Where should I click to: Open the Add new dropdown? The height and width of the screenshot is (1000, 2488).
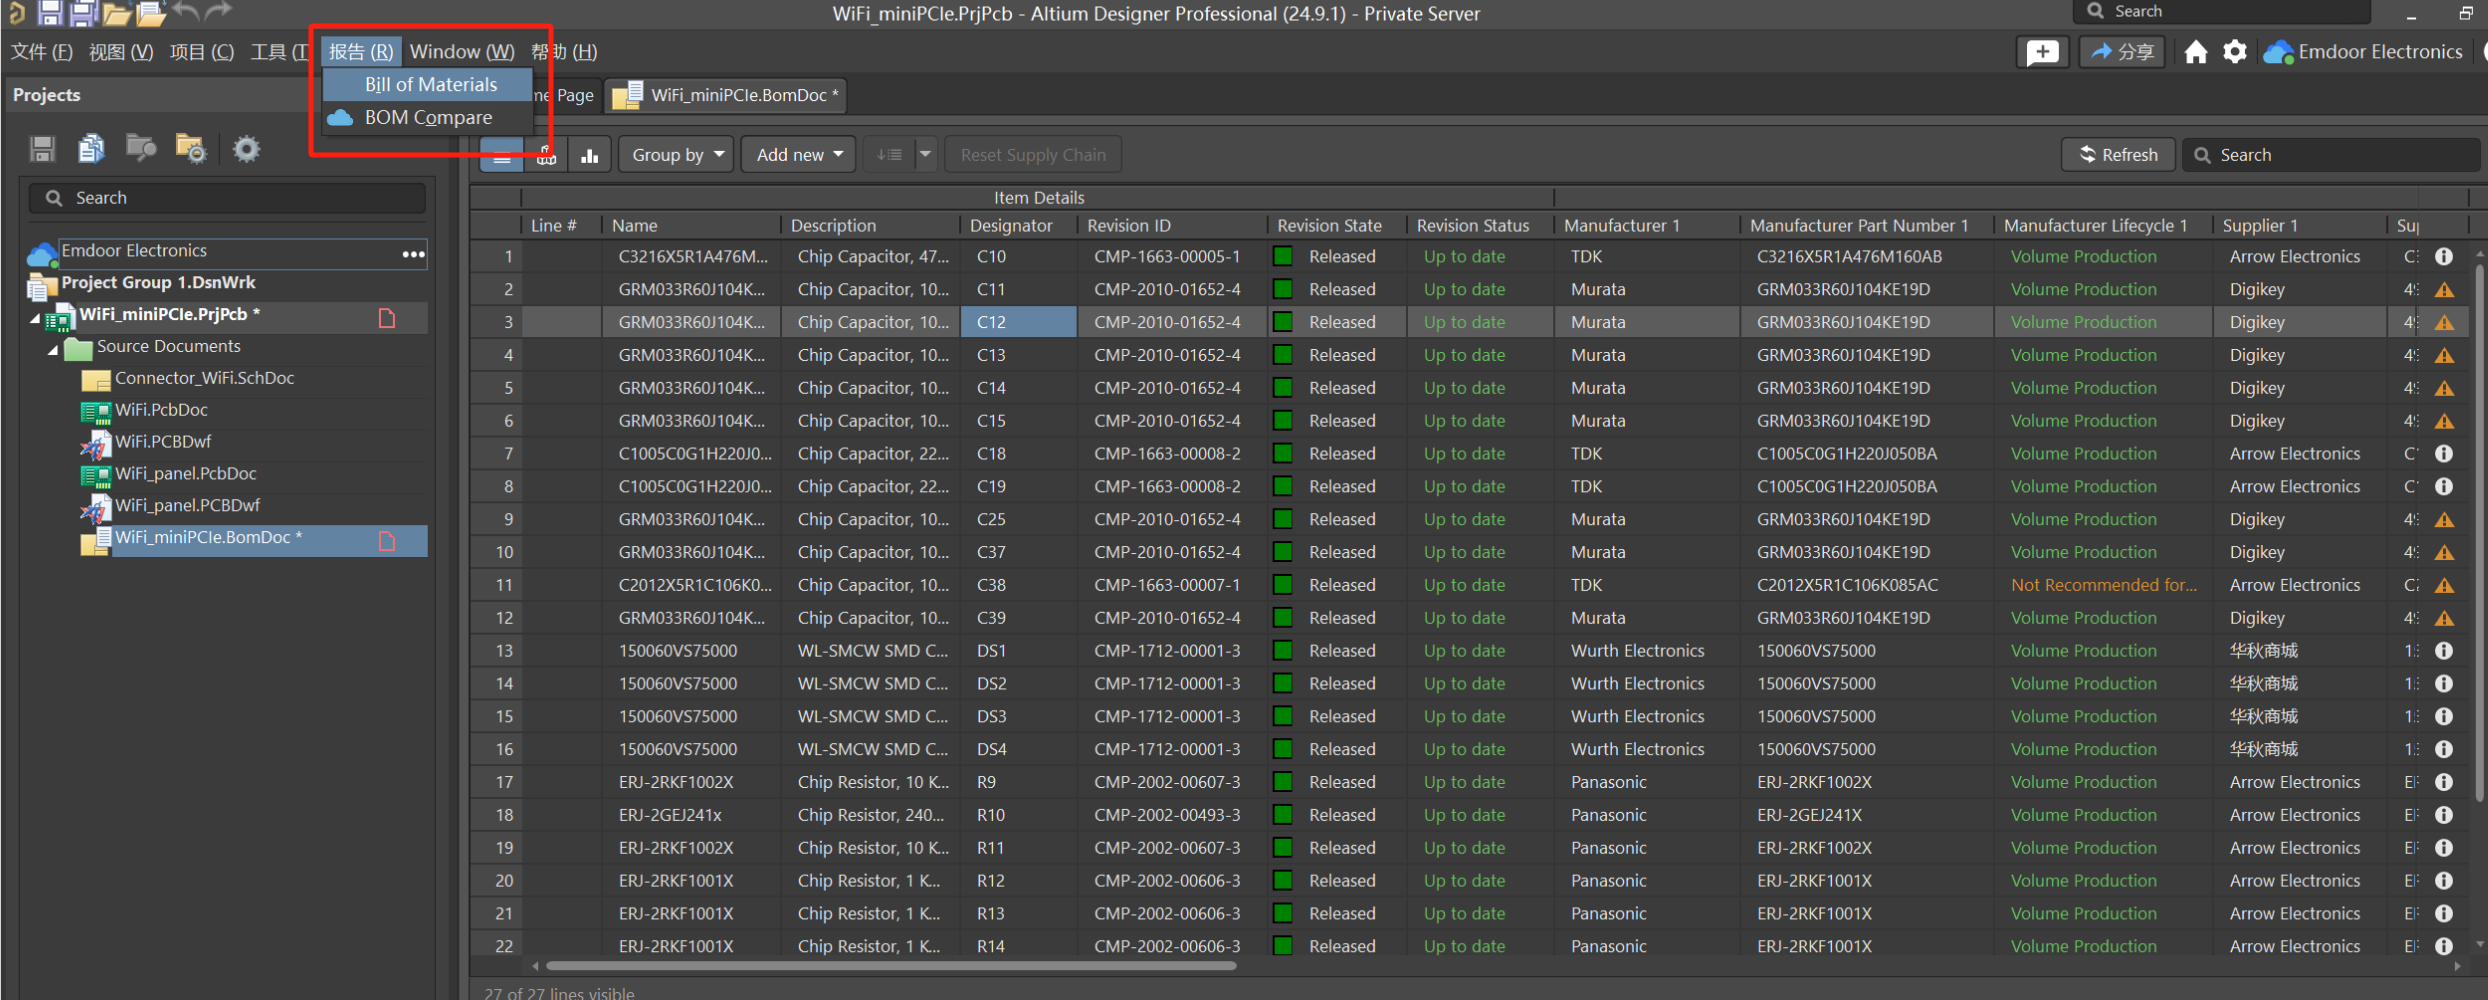[x=798, y=155]
